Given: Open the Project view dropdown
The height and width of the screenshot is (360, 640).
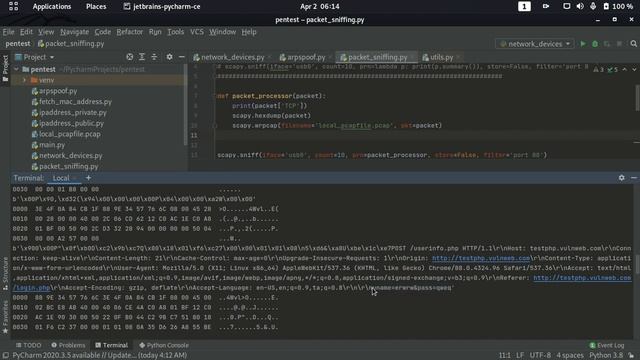Looking at the screenshot, I should [35, 57].
